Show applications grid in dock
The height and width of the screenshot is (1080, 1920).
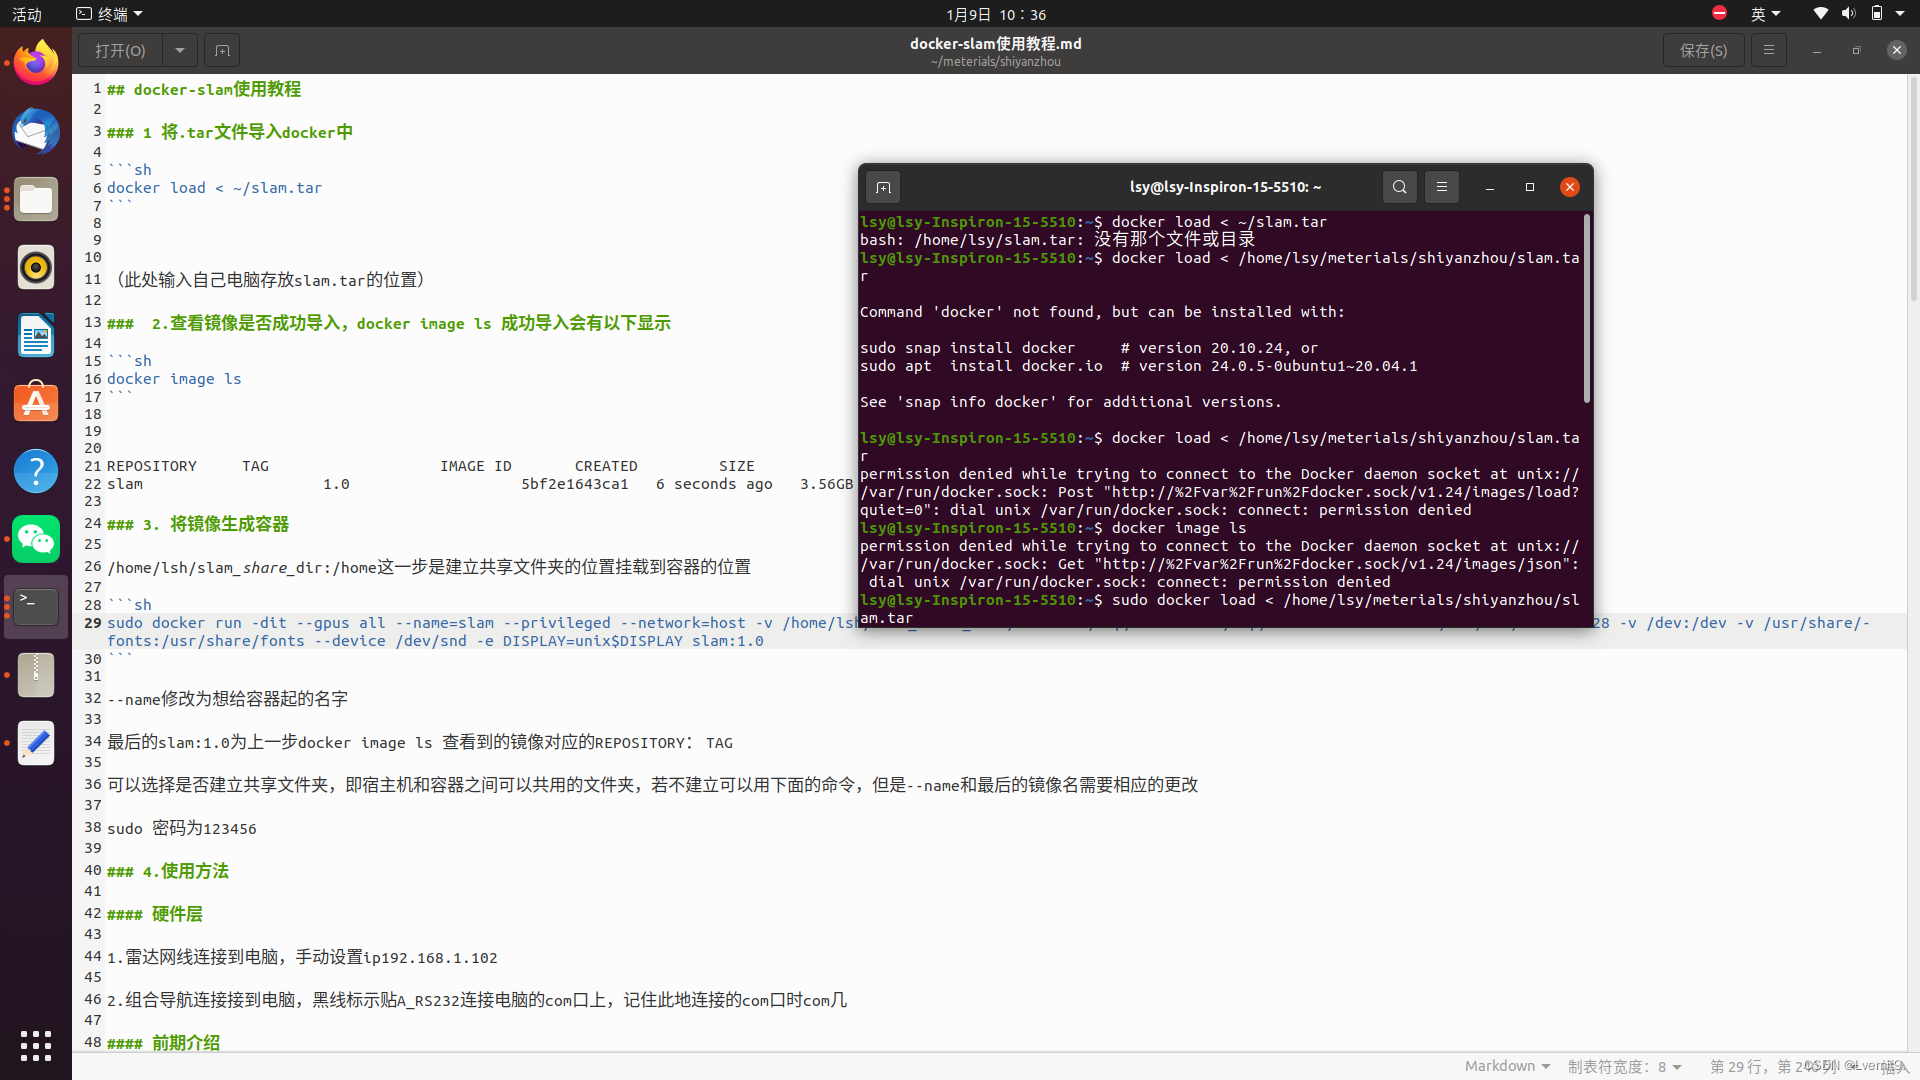coord(36,1045)
